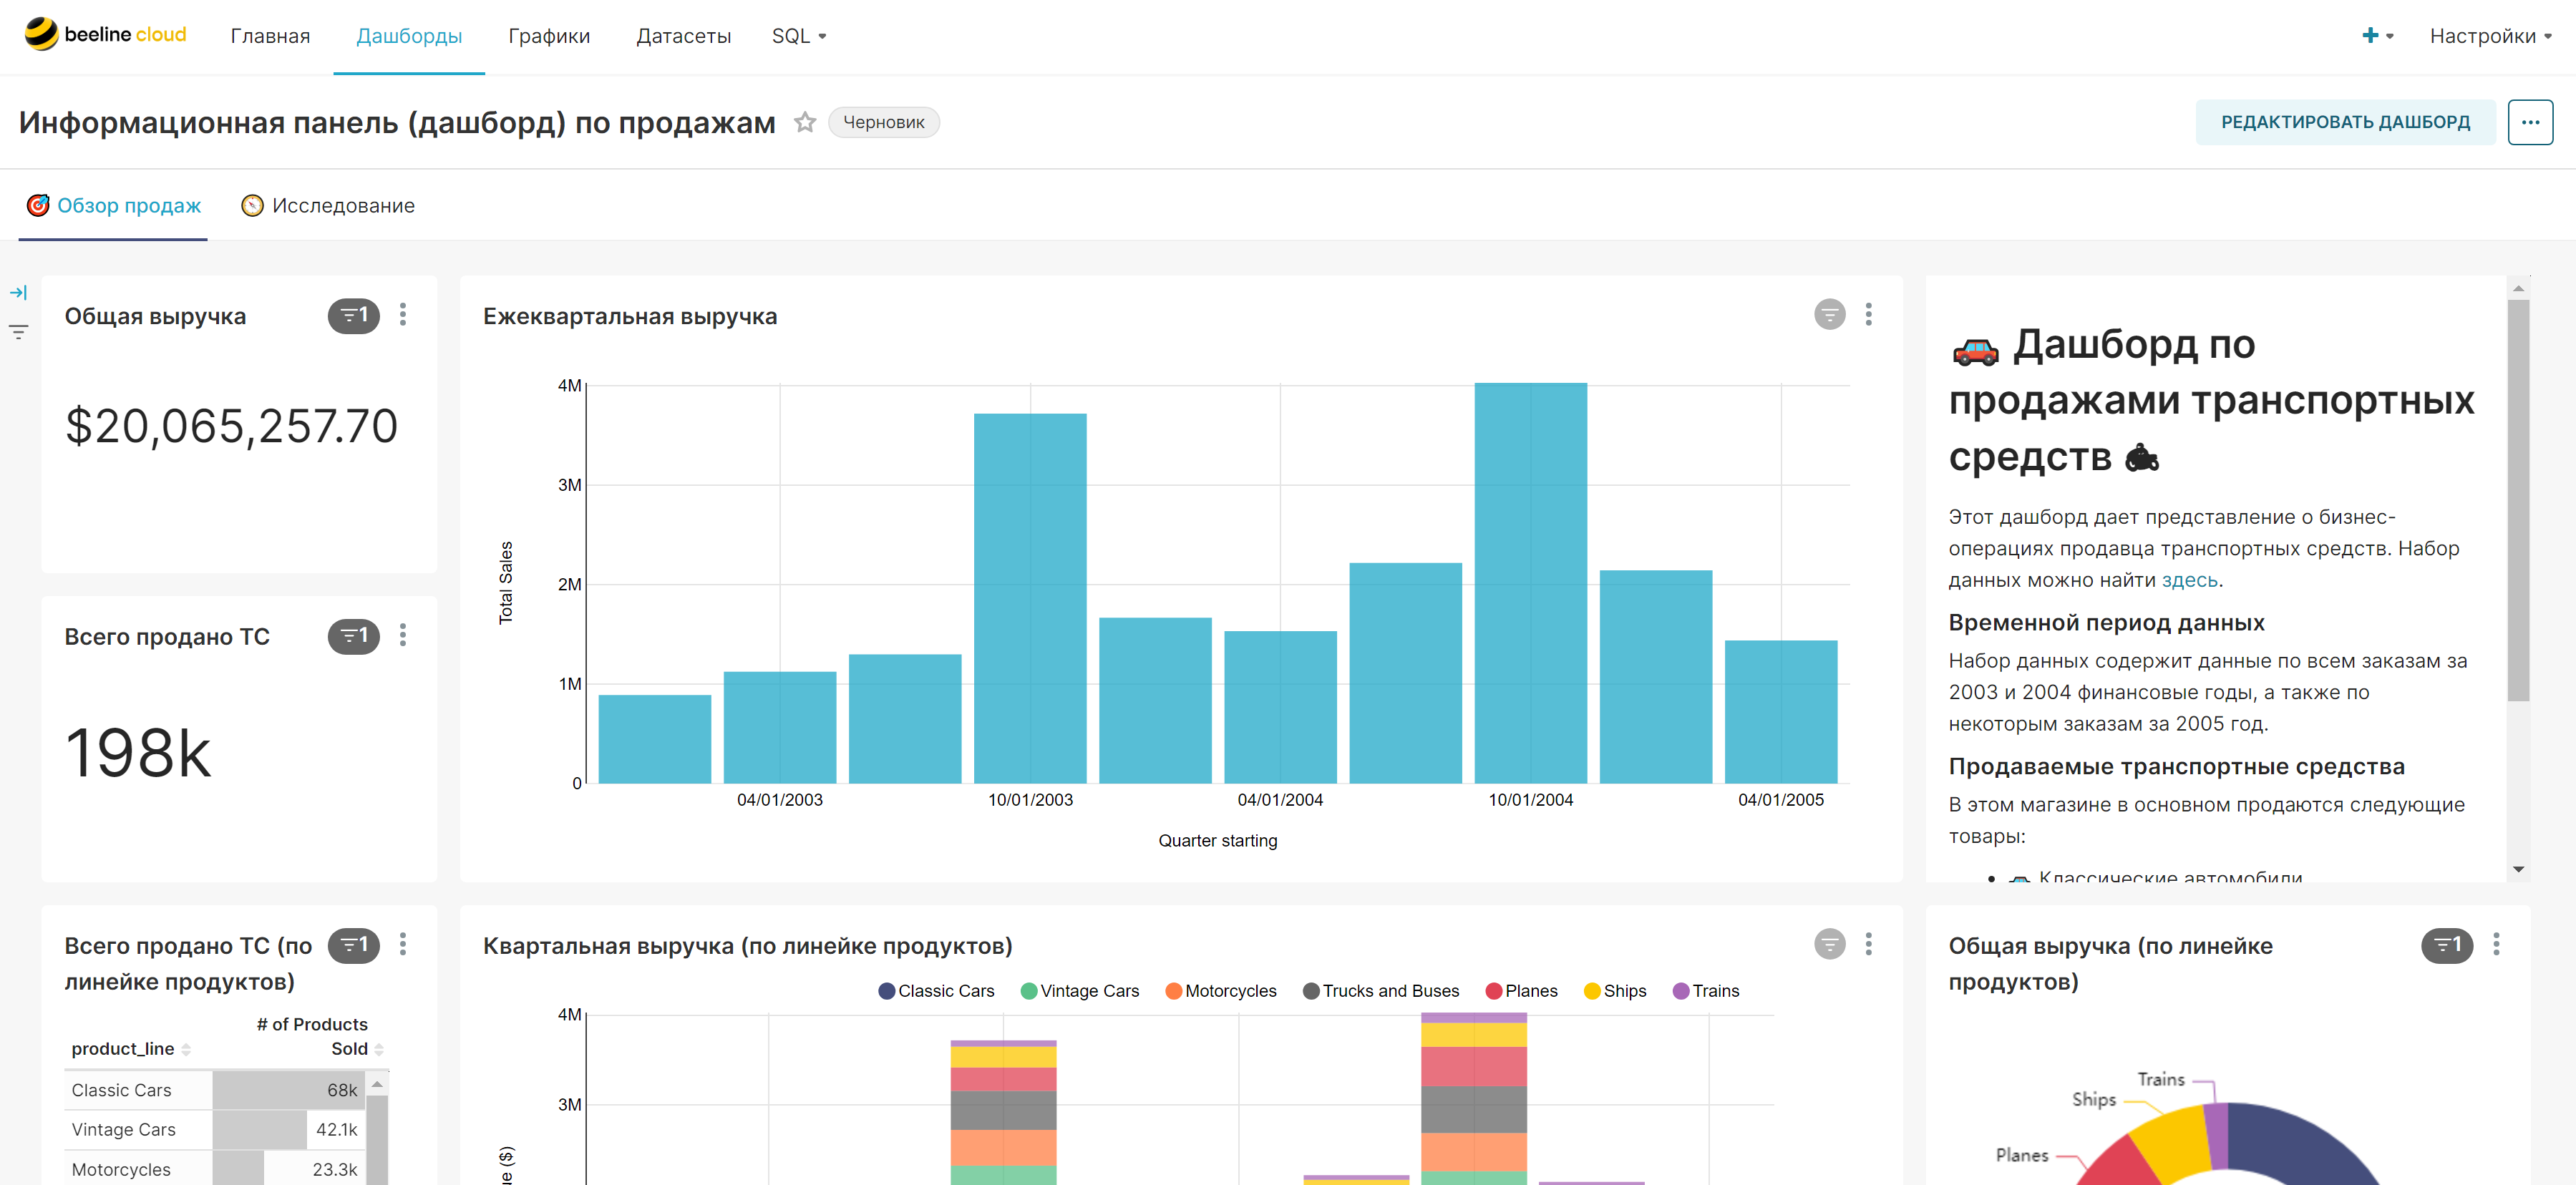Open Ежеквартальная выручка chart options menu

click(x=1868, y=315)
